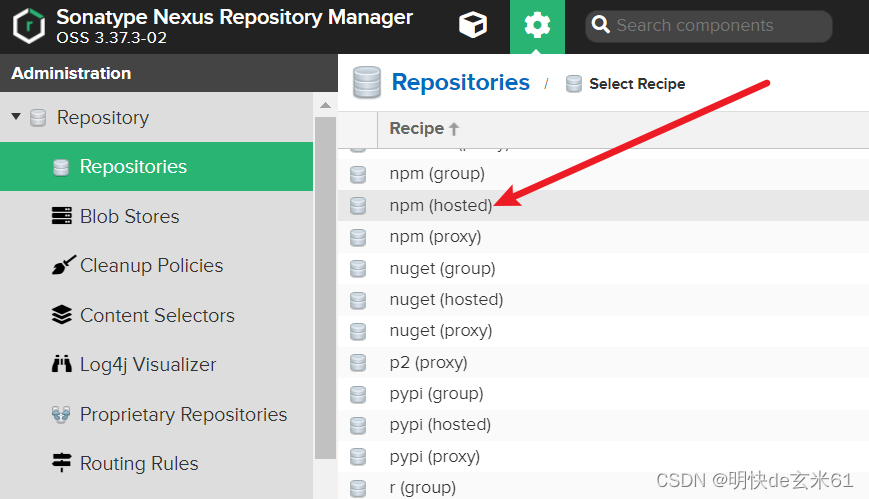Screen dimensions: 869x499
Task: Open the Administration gear icon
Action: pos(537,26)
